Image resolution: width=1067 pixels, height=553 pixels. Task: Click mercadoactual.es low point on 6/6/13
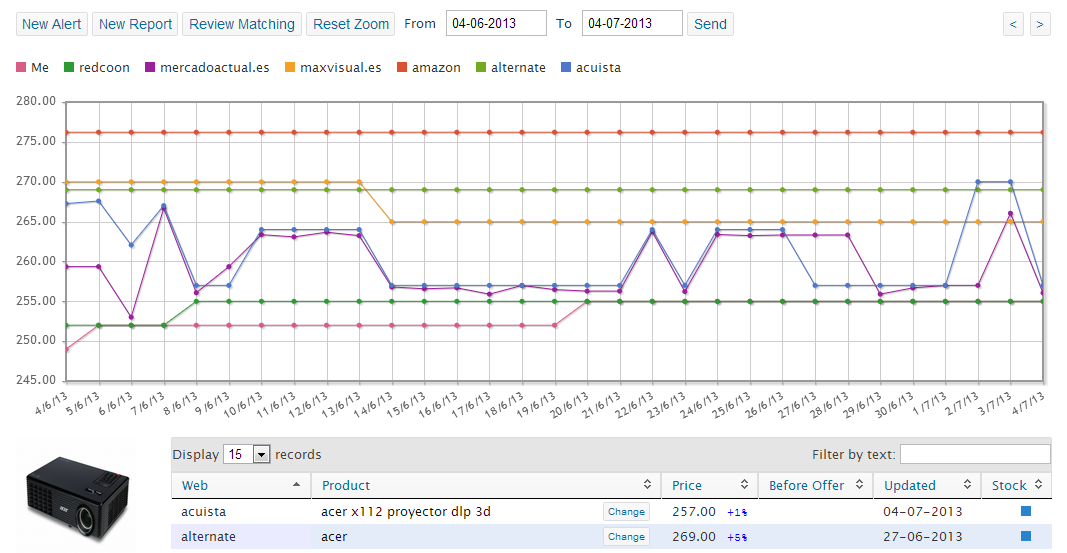[131, 317]
